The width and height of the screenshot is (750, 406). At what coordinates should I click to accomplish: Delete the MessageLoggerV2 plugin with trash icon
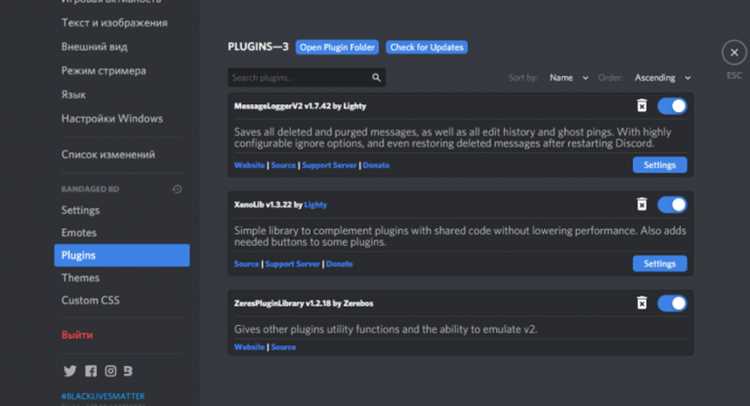[x=641, y=106]
